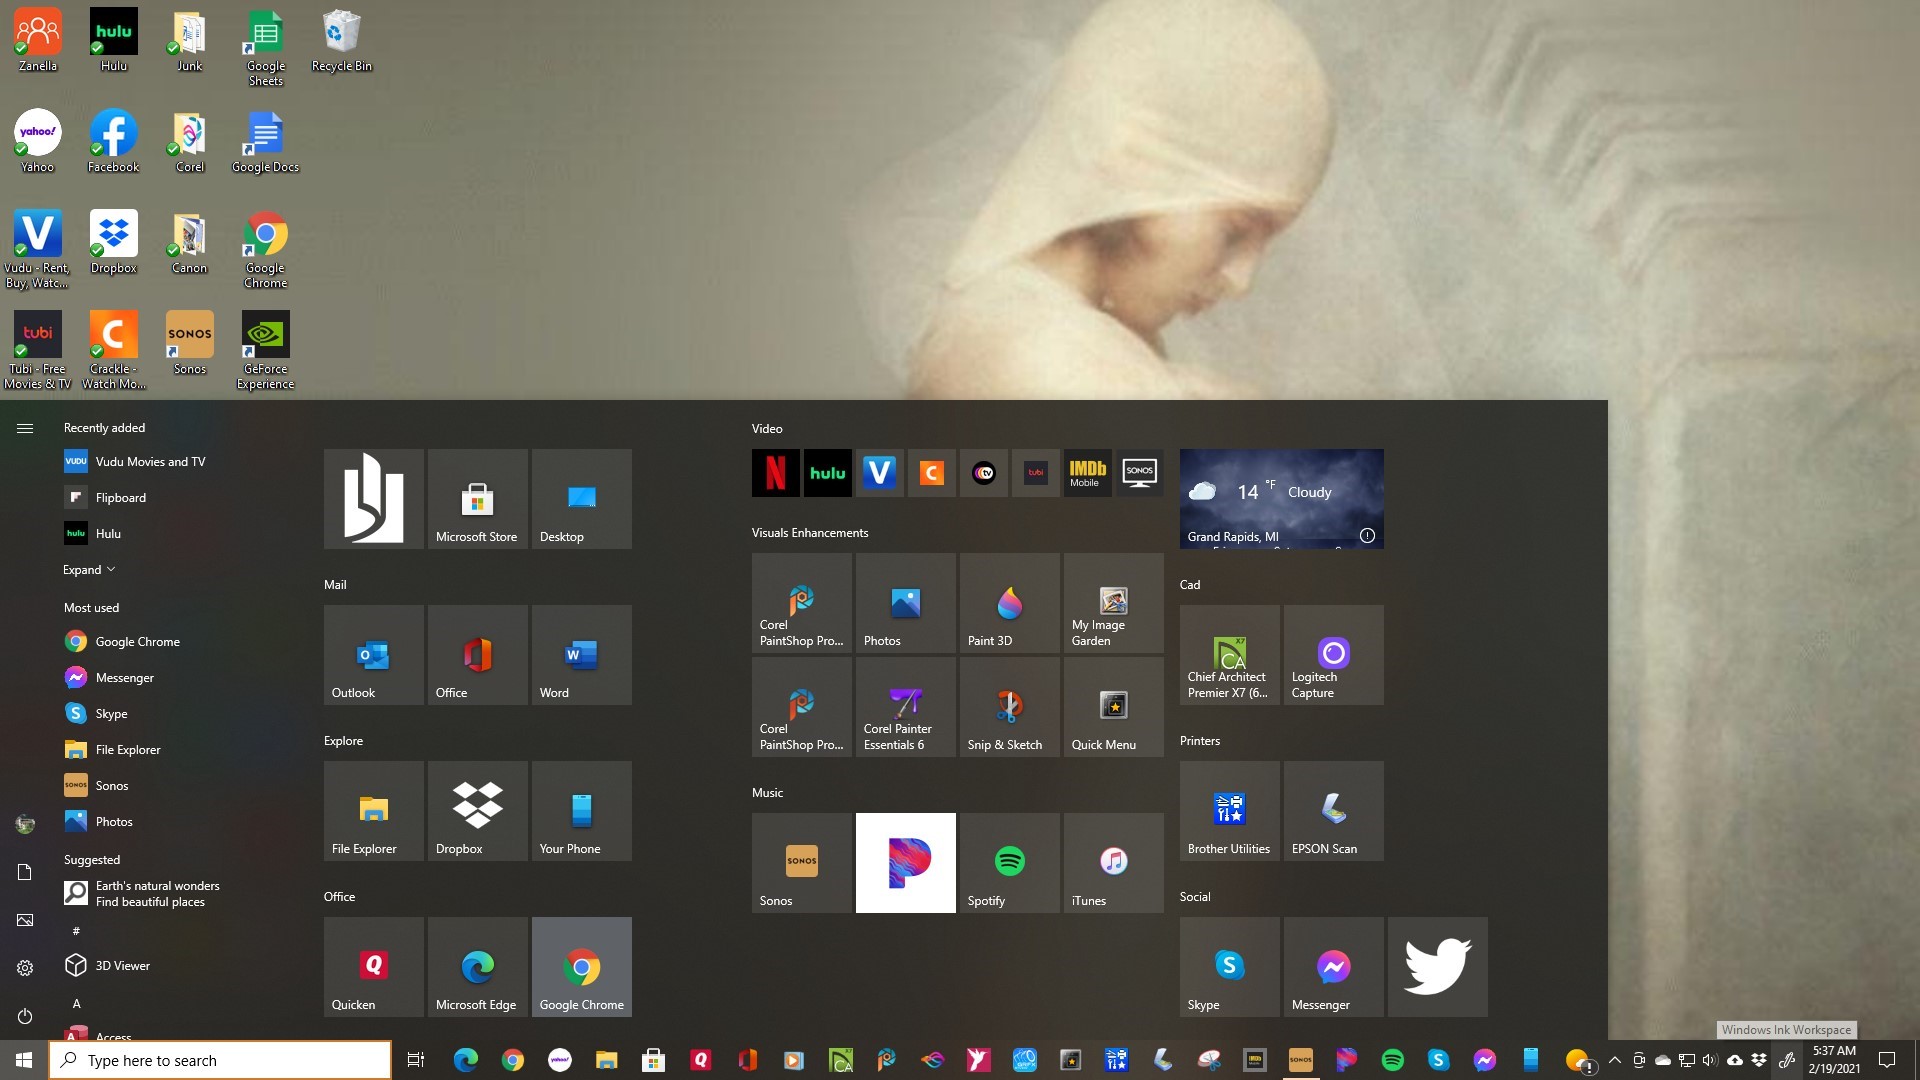Select the Google Sheets desktop shortcut

[x=265, y=46]
